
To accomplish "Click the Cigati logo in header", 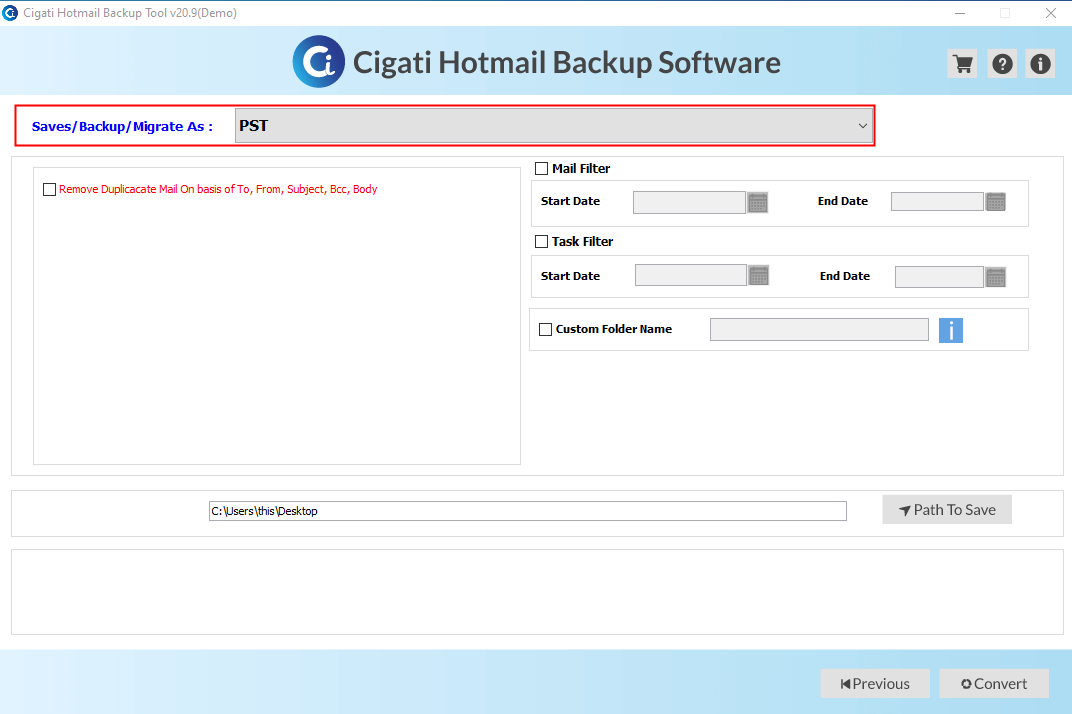I will [x=319, y=62].
